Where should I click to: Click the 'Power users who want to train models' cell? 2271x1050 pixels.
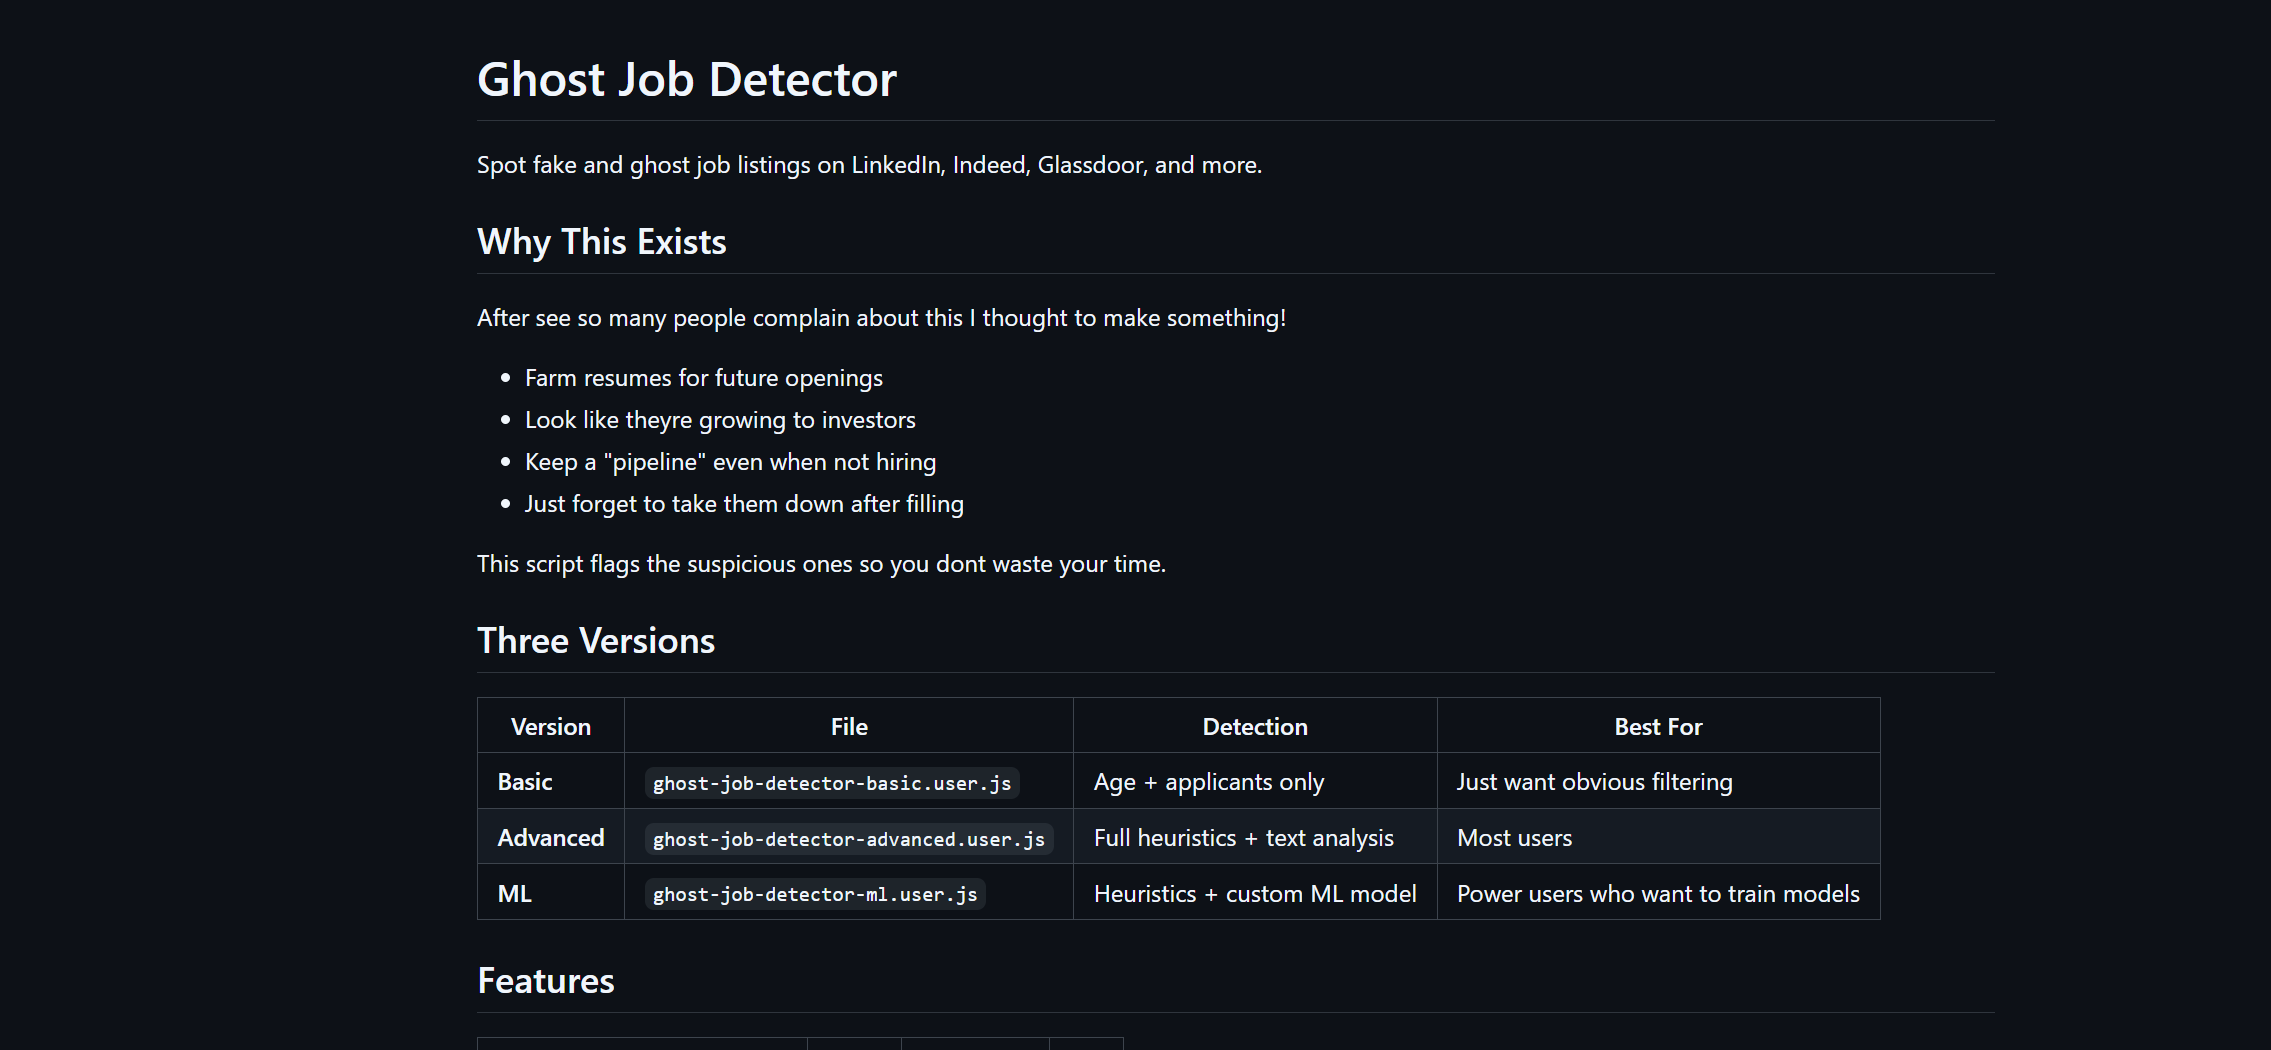1657,894
